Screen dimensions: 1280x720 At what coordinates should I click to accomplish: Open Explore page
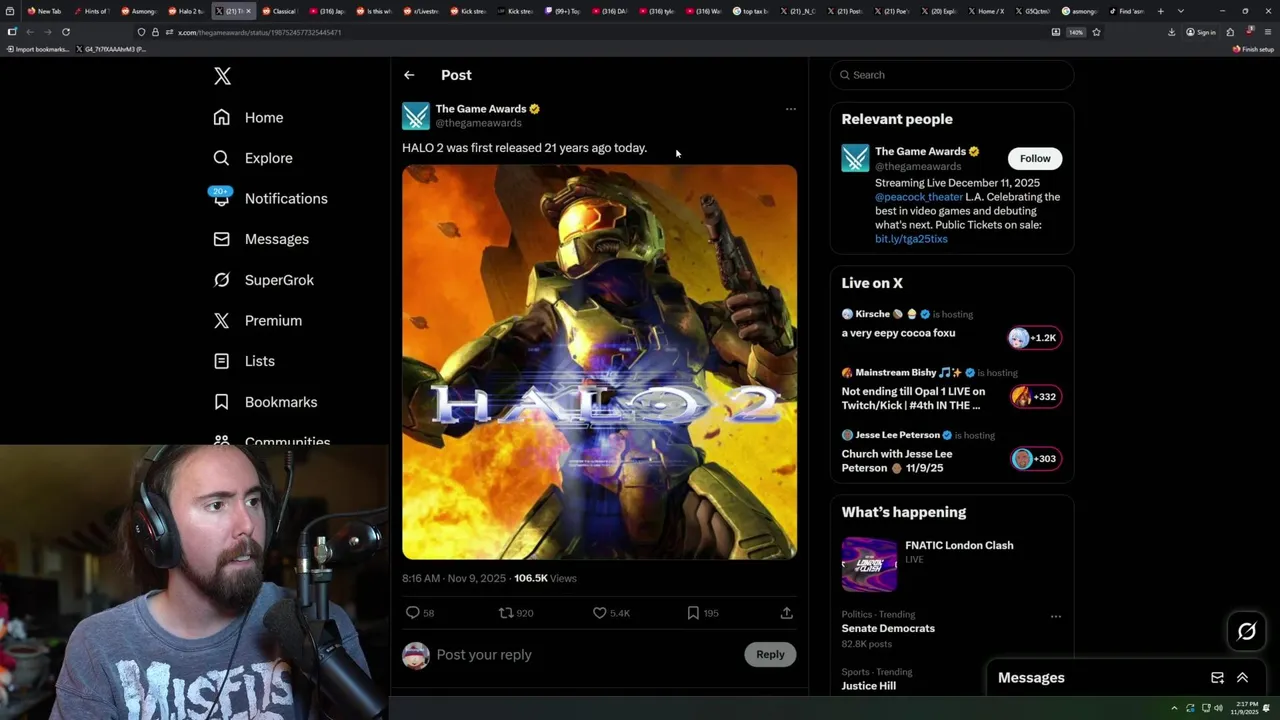[x=253, y=158]
